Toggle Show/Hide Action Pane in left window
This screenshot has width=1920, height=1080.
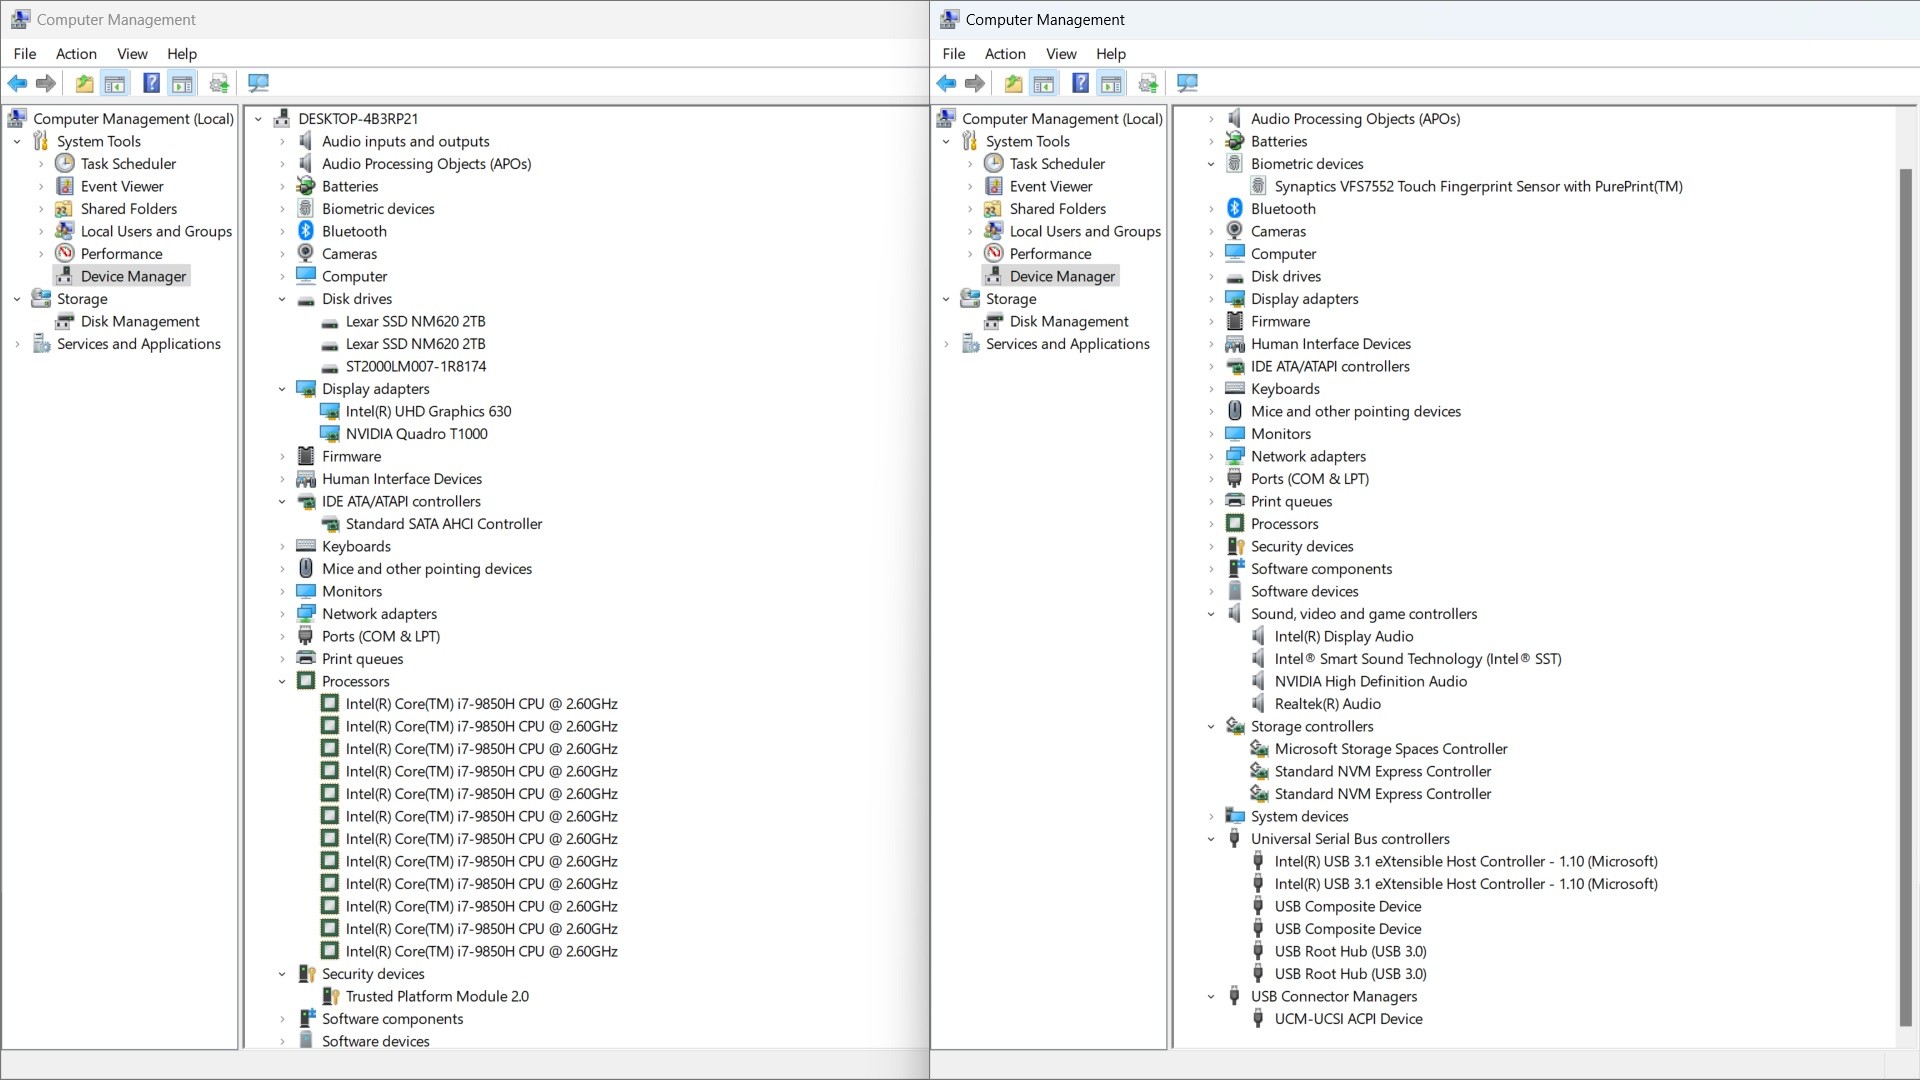click(x=182, y=84)
